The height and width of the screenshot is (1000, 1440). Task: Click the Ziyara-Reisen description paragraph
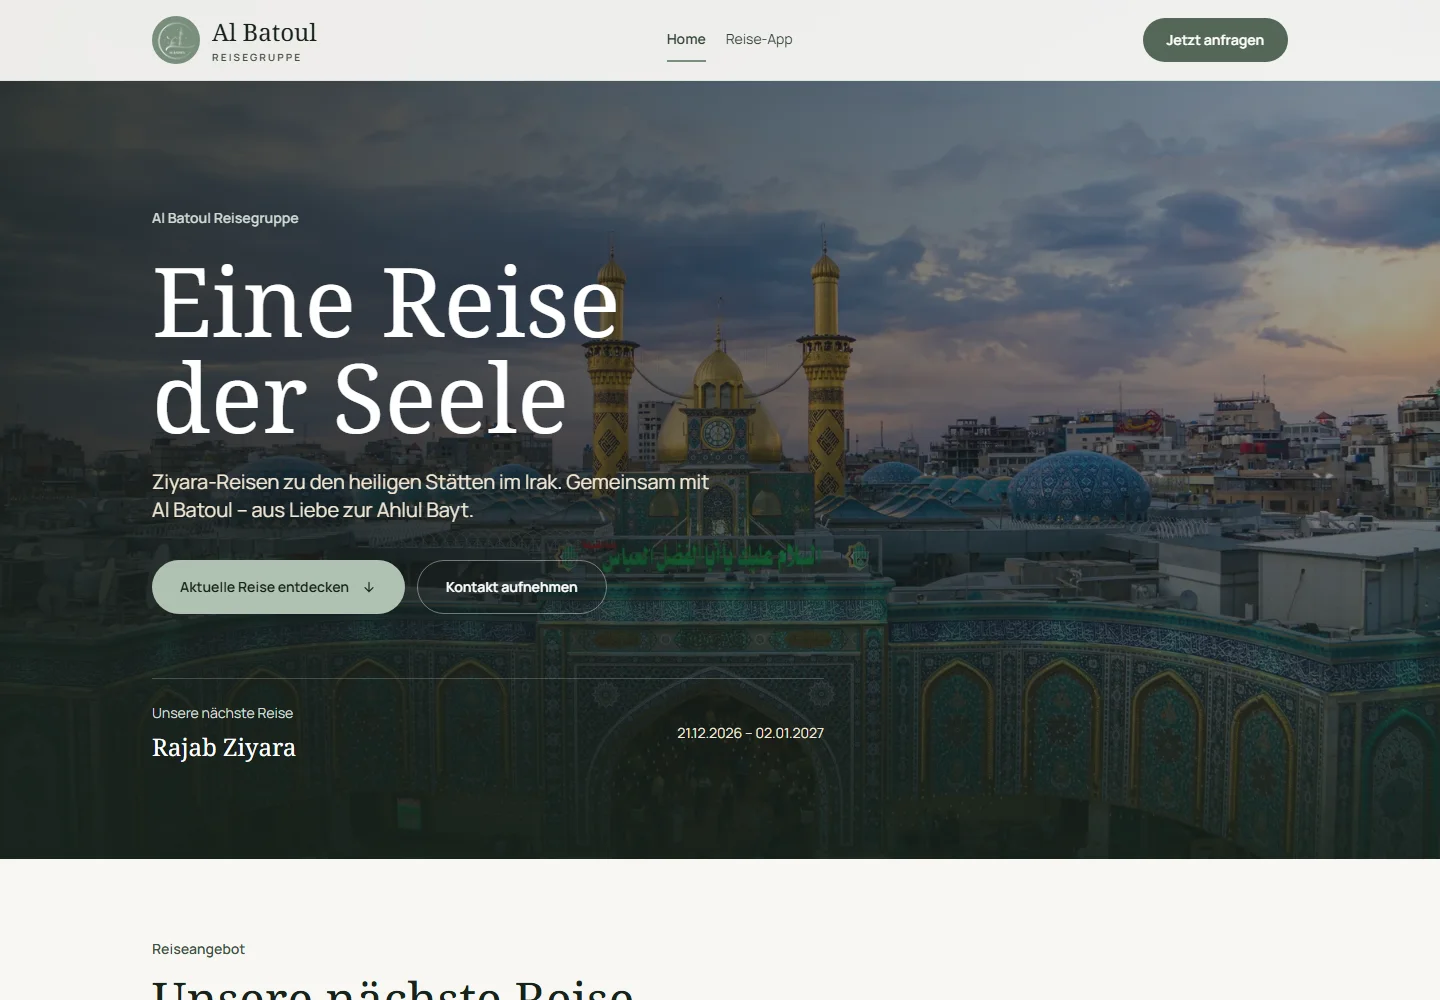(430, 496)
